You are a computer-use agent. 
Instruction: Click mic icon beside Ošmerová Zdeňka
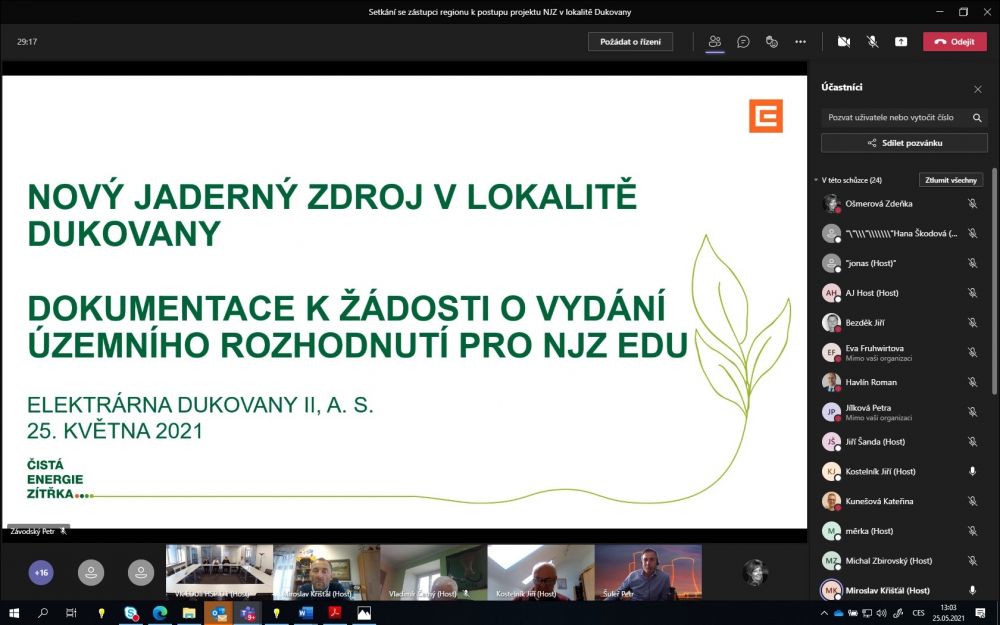(x=973, y=203)
